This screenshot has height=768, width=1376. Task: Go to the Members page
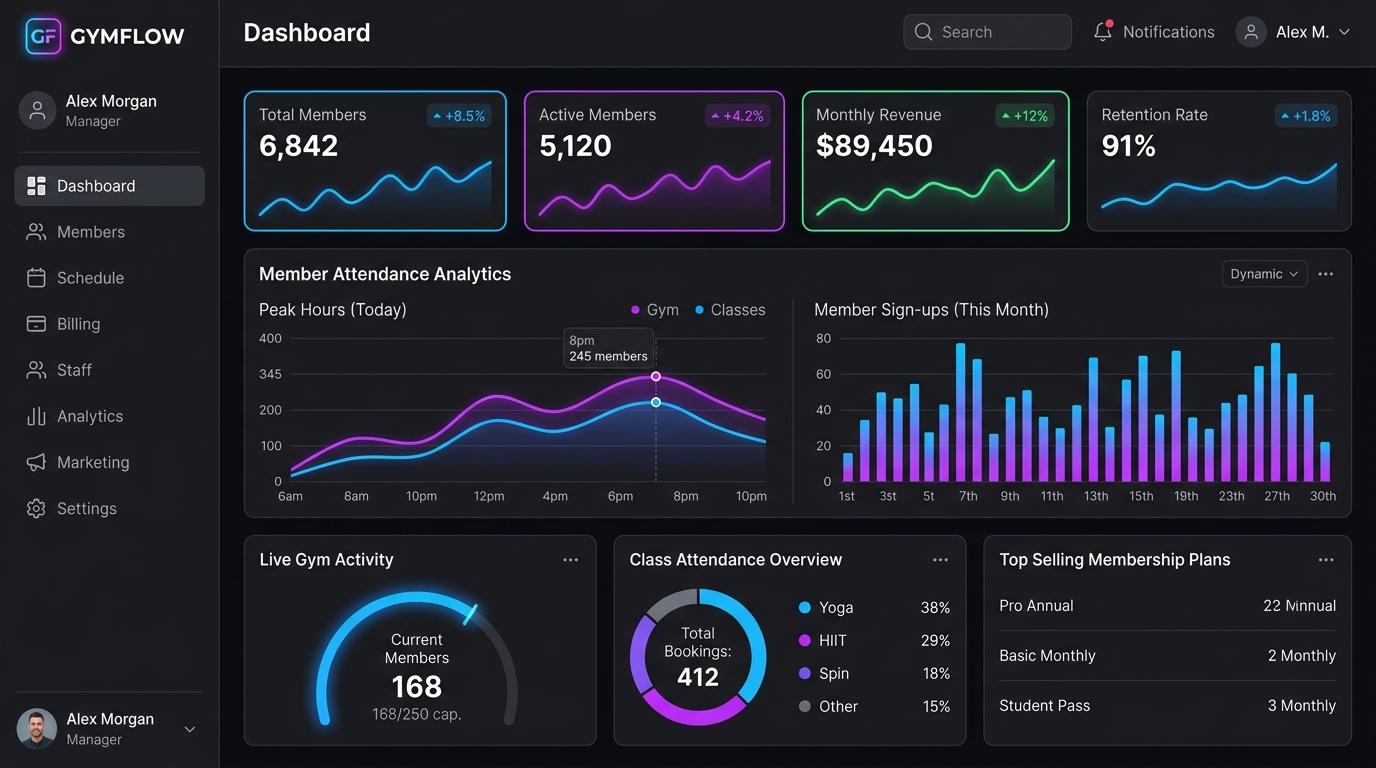pyautogui.click(x=110, y=232)
